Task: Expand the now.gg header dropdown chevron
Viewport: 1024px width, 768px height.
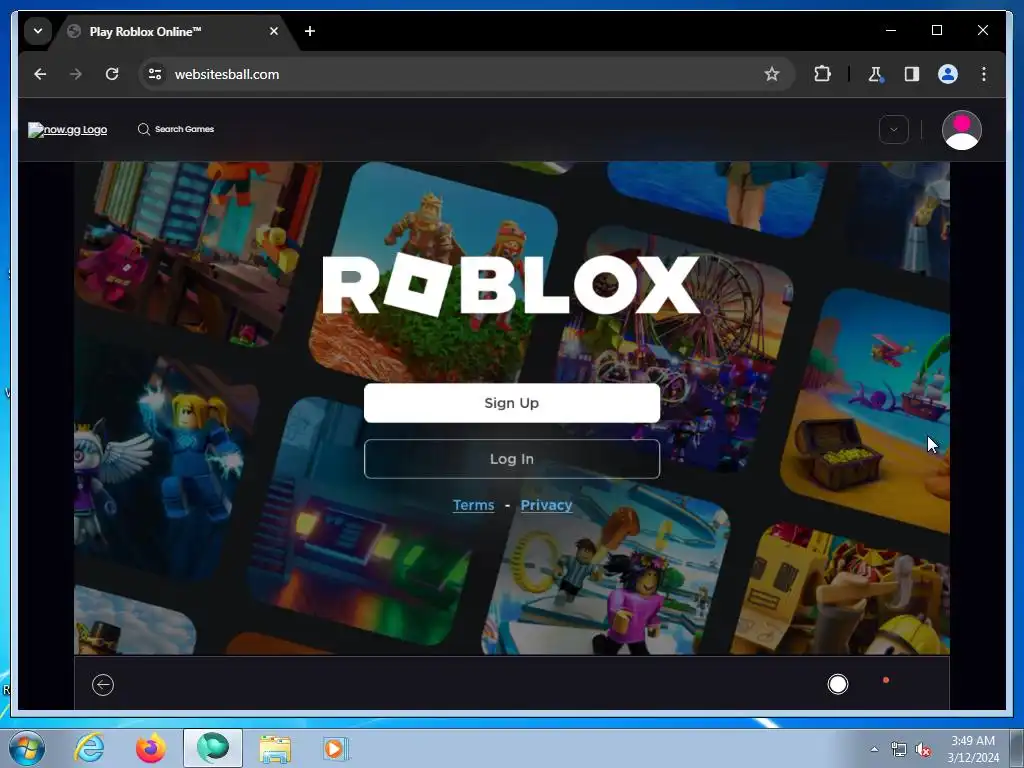Action: 893,129
